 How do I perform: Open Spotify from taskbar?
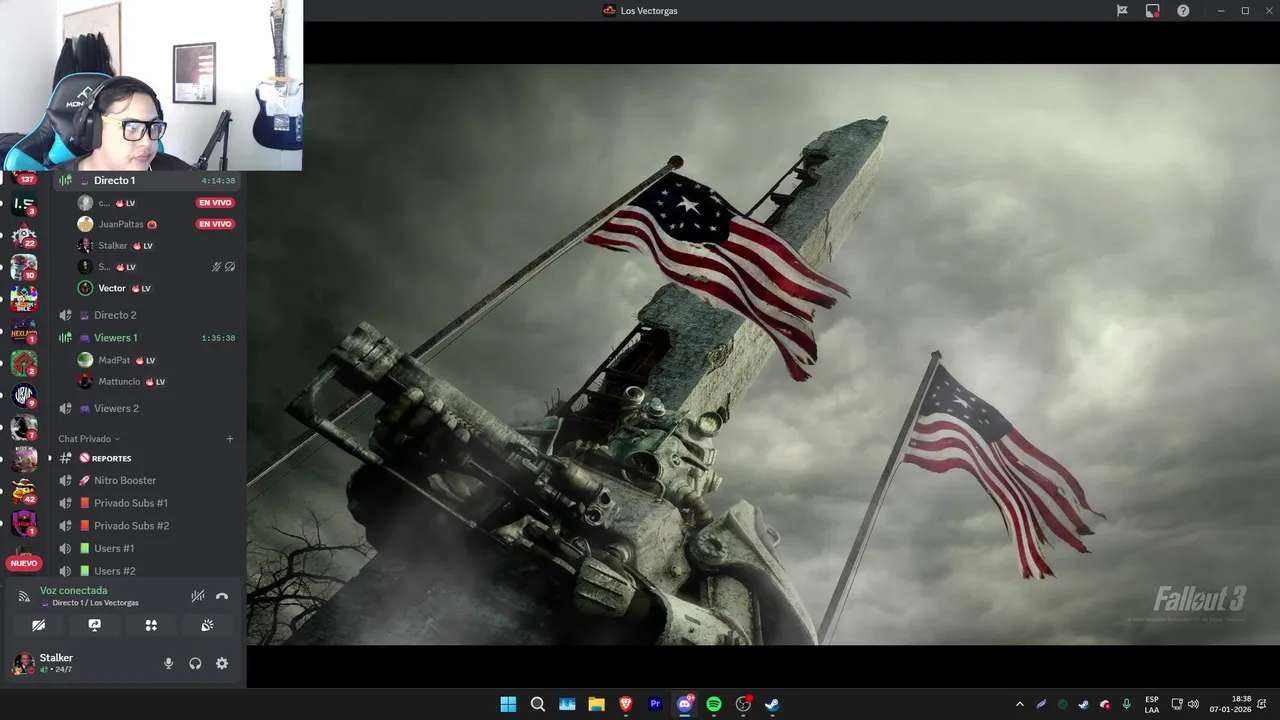714,704
